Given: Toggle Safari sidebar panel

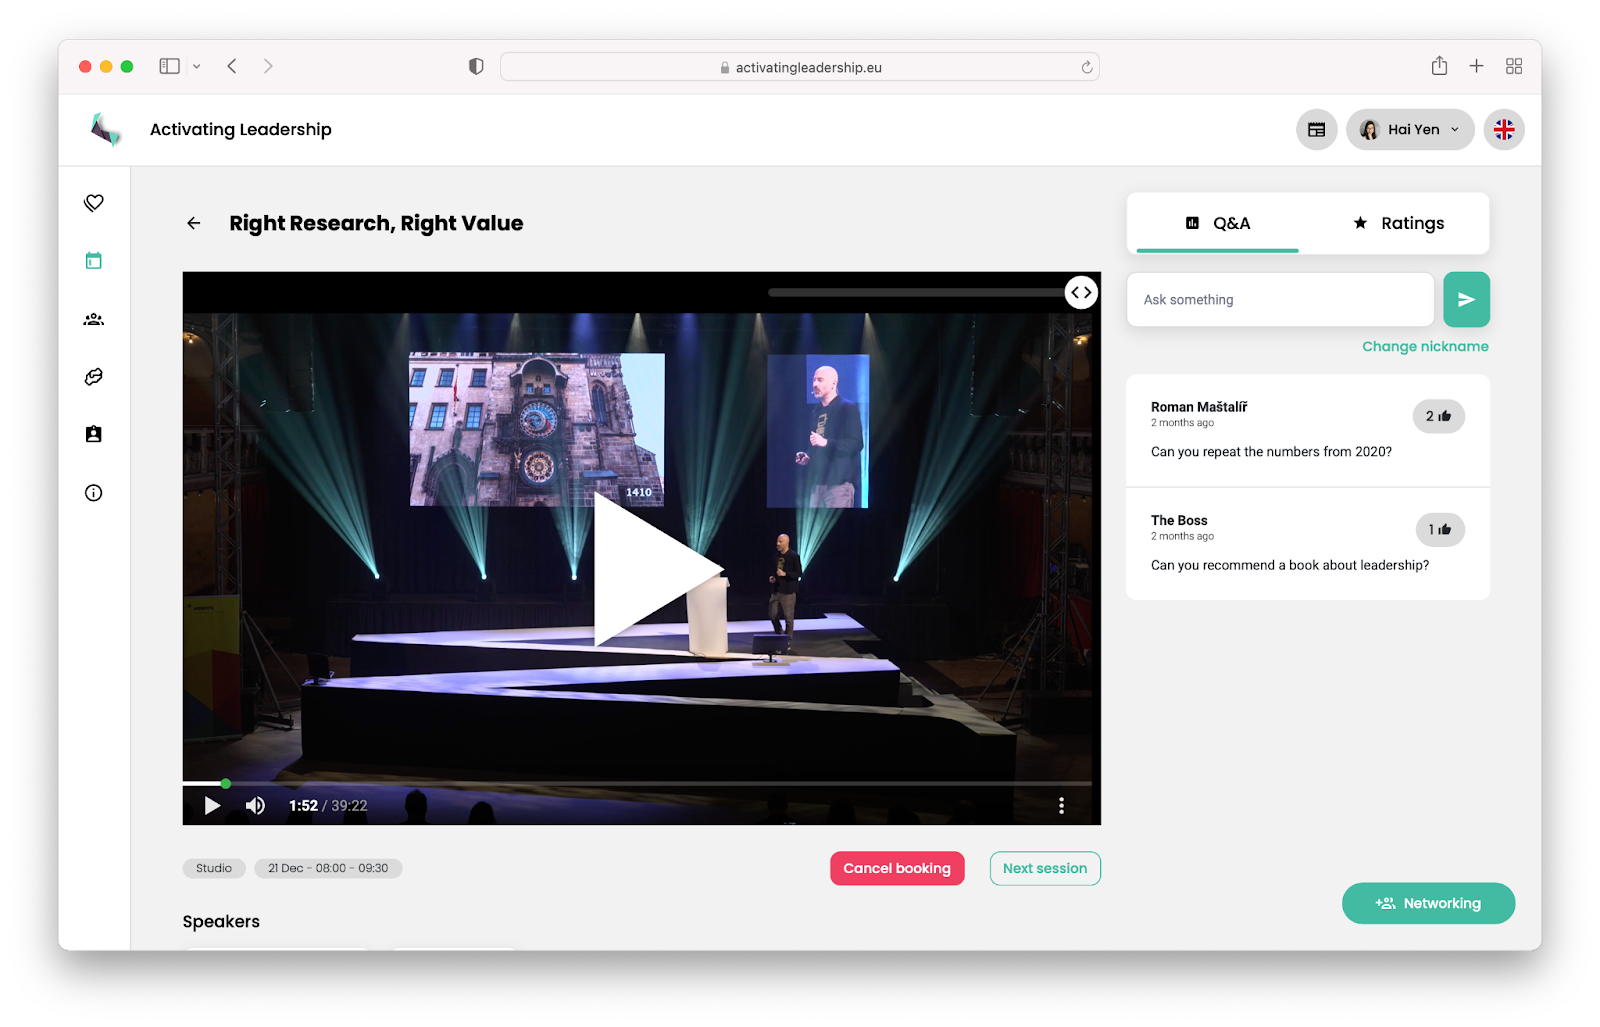Looking at the screenshot, I should 170,66.
